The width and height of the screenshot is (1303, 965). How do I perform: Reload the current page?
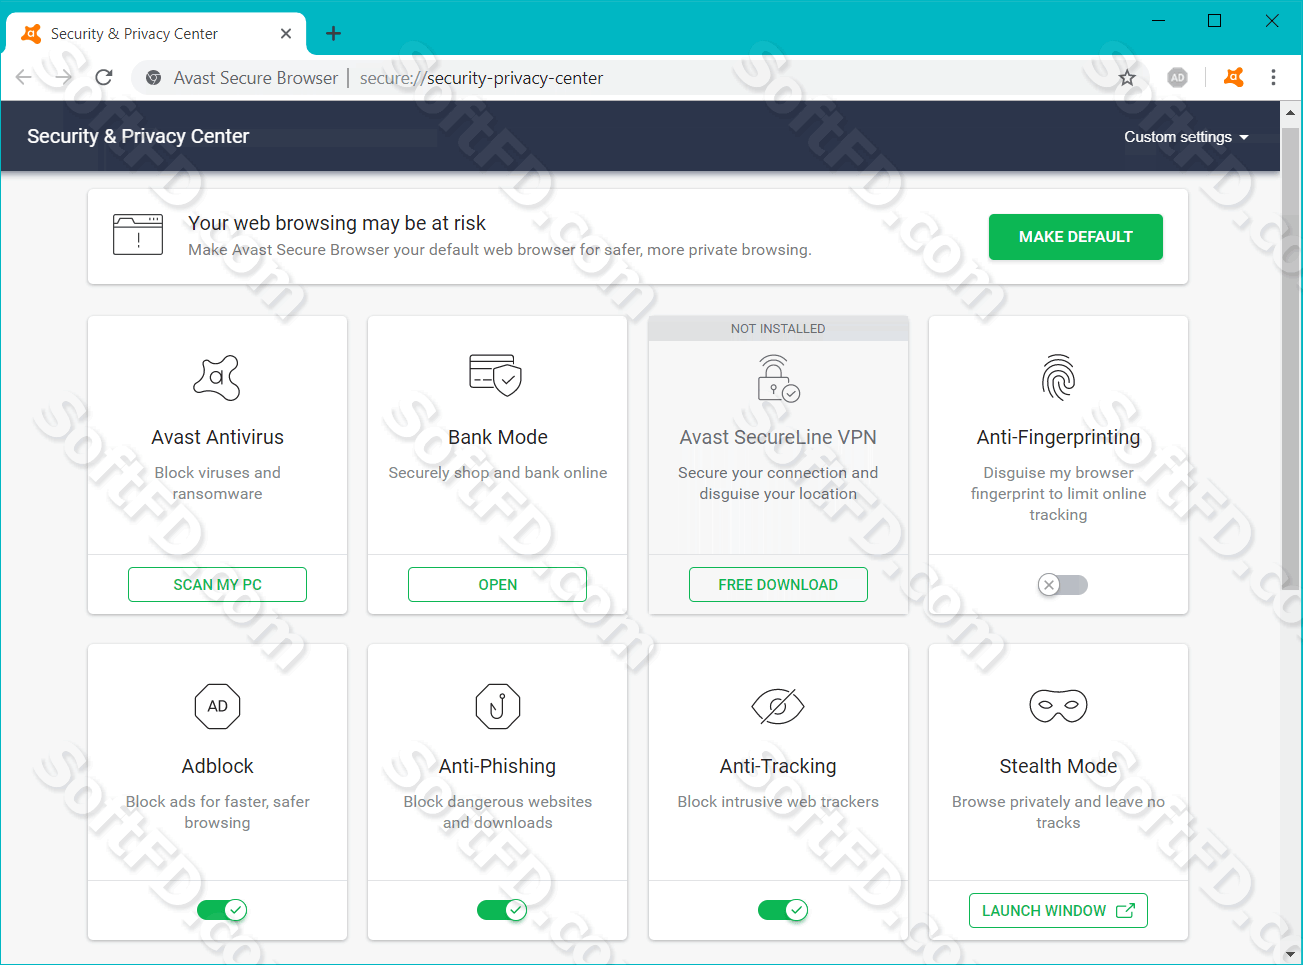pos(104,78)
